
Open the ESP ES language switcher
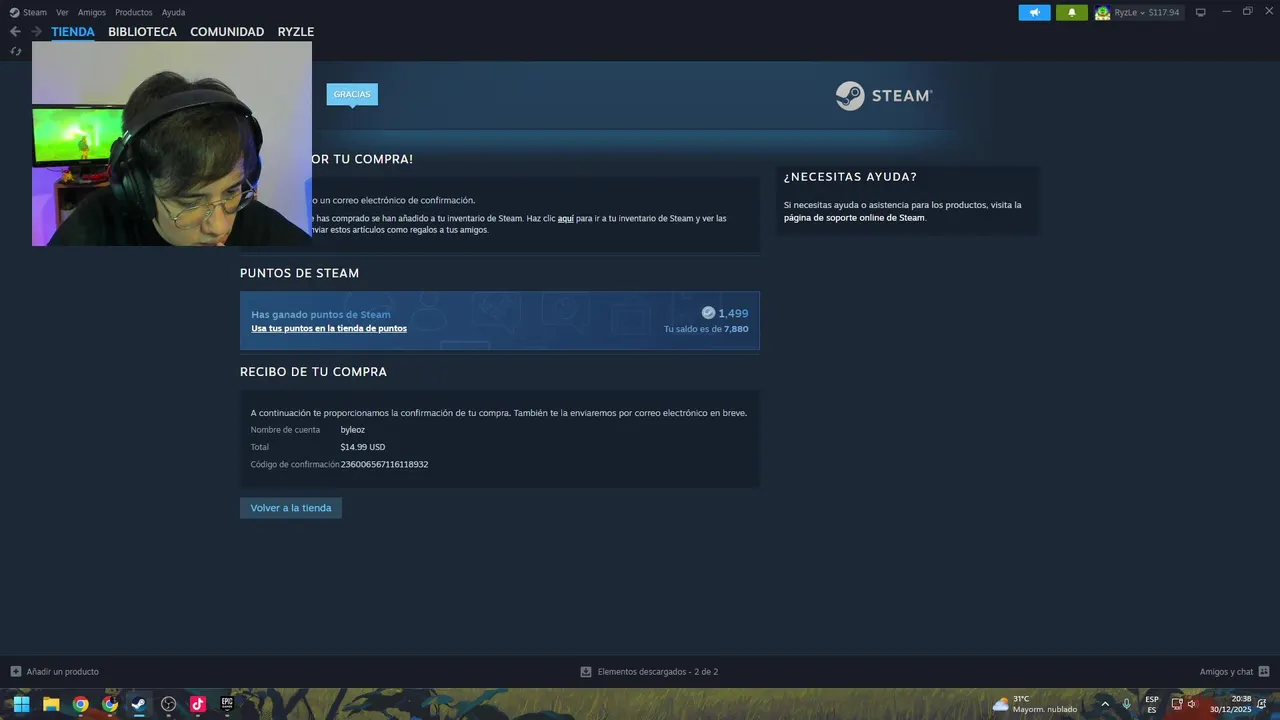point(1152,704)
